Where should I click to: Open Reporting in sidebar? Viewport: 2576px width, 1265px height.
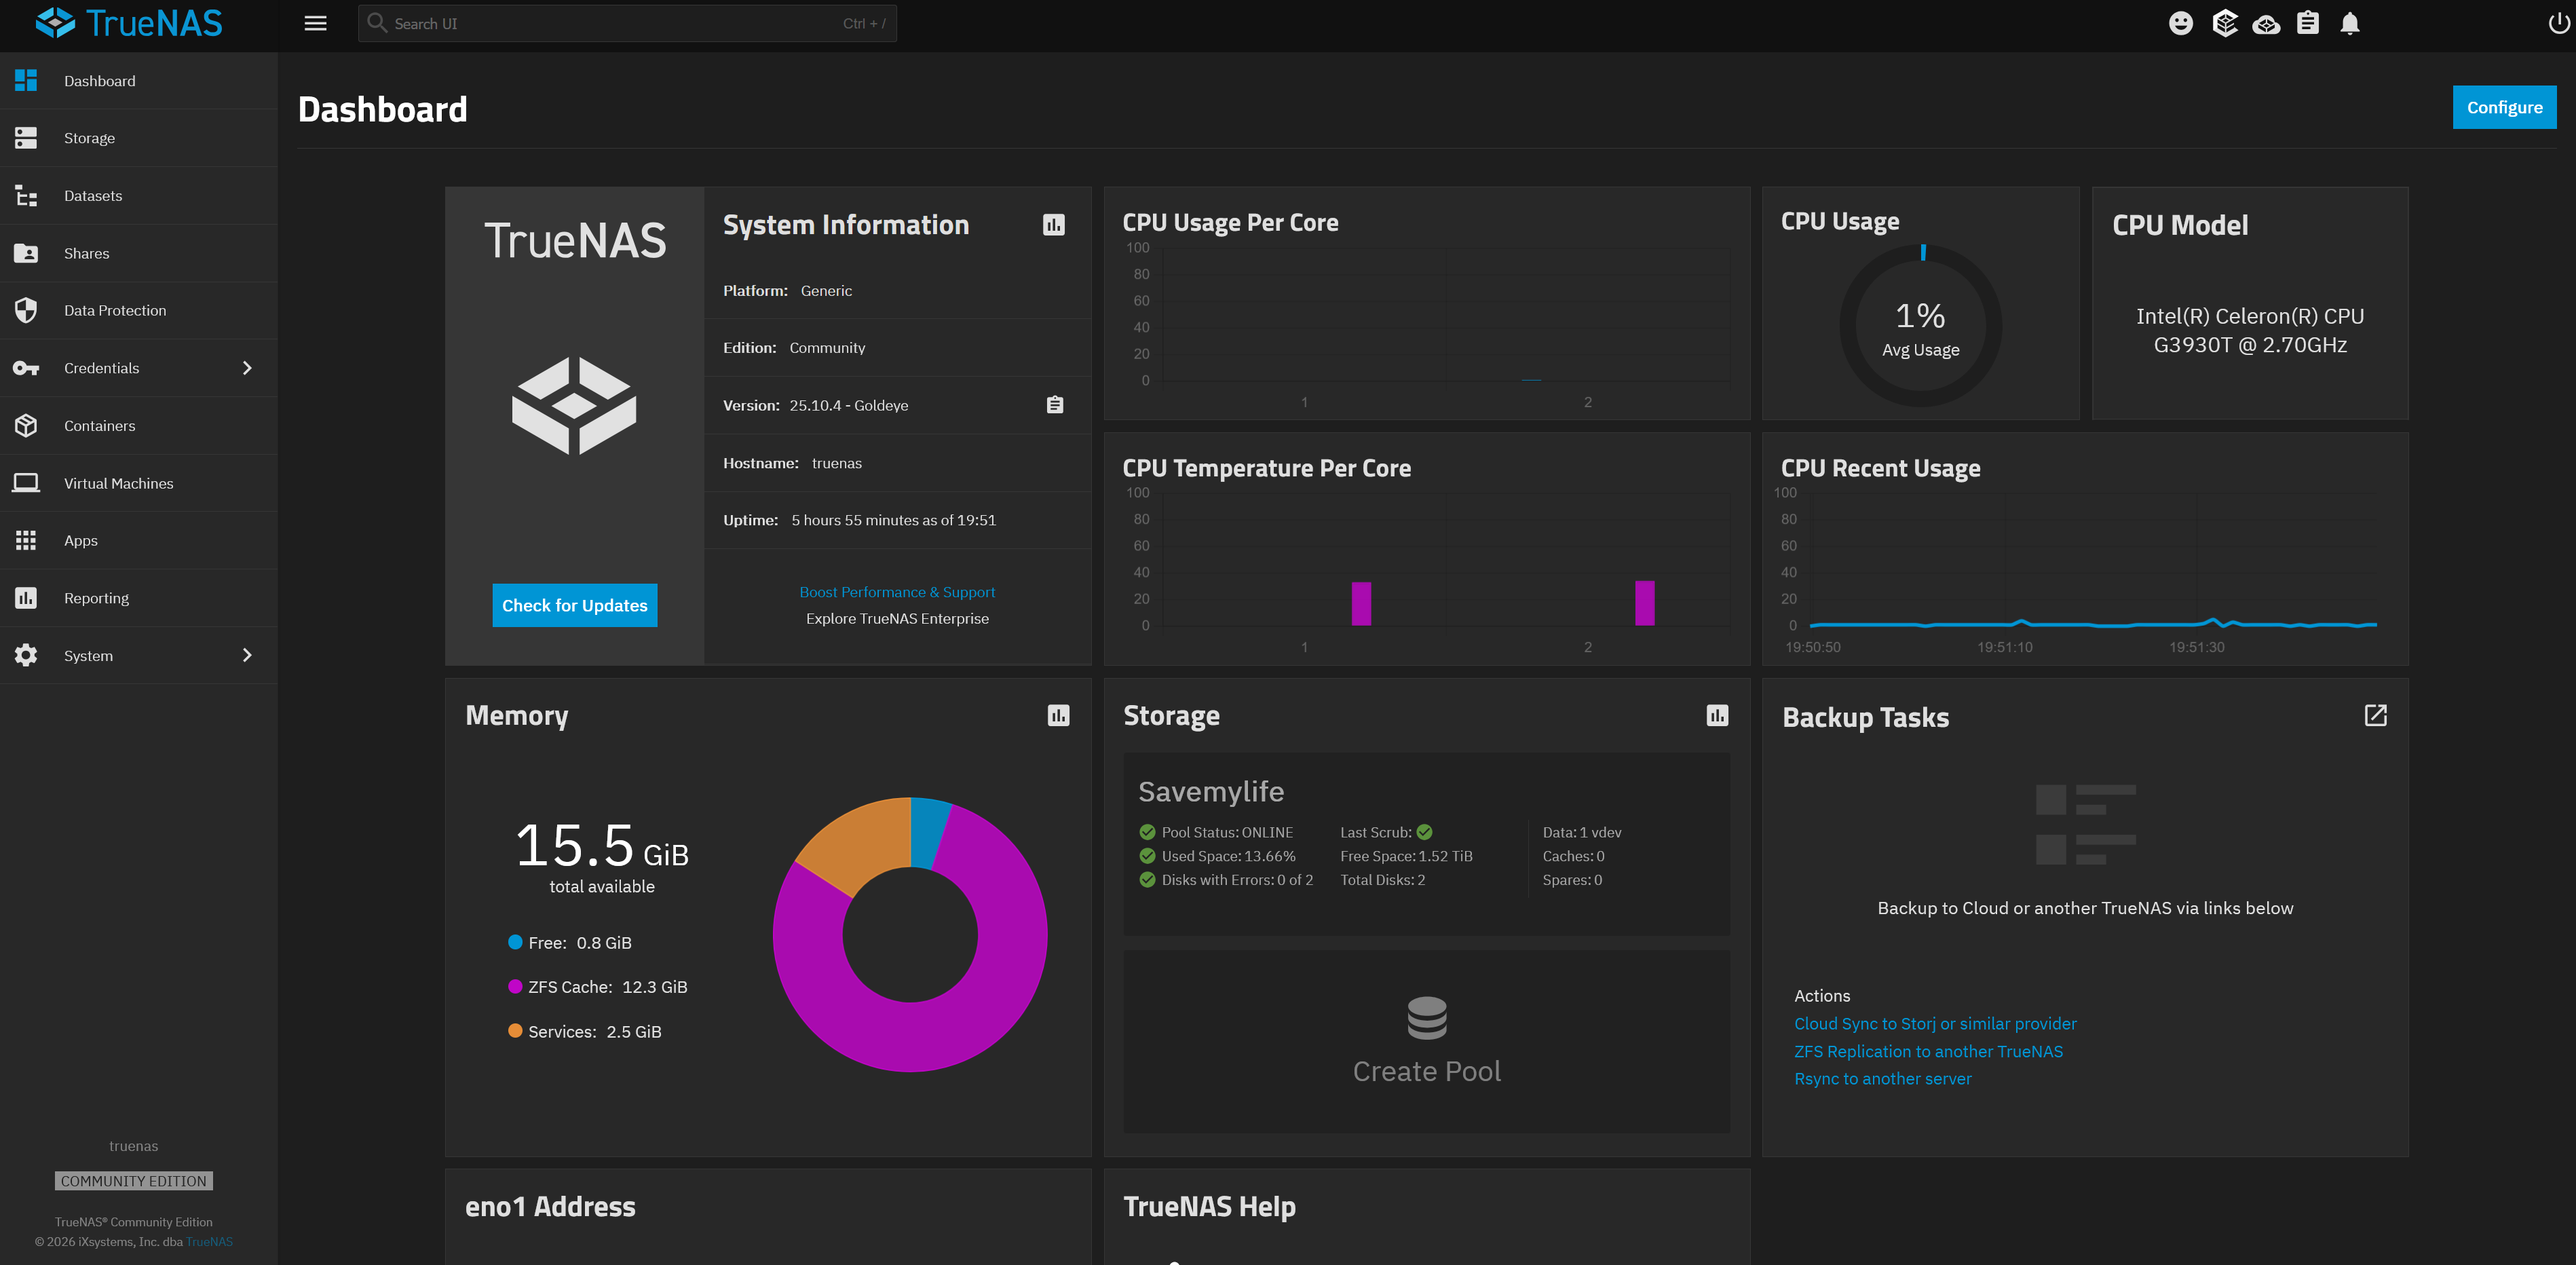click(139, 598)
